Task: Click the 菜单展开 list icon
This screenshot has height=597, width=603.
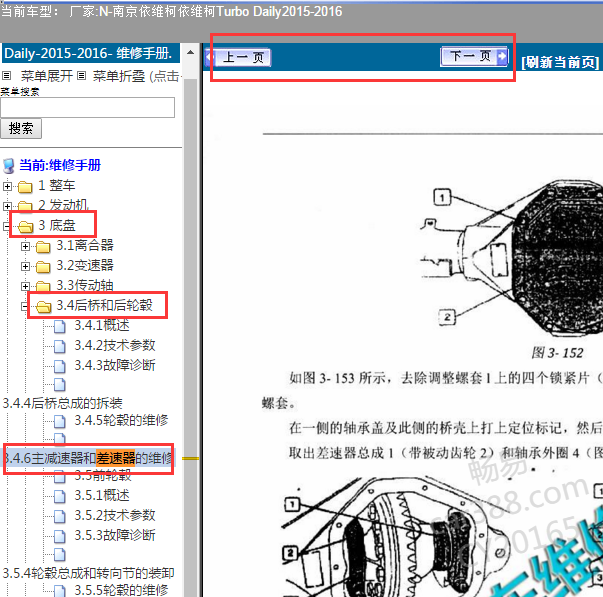Action: (7, 75)
